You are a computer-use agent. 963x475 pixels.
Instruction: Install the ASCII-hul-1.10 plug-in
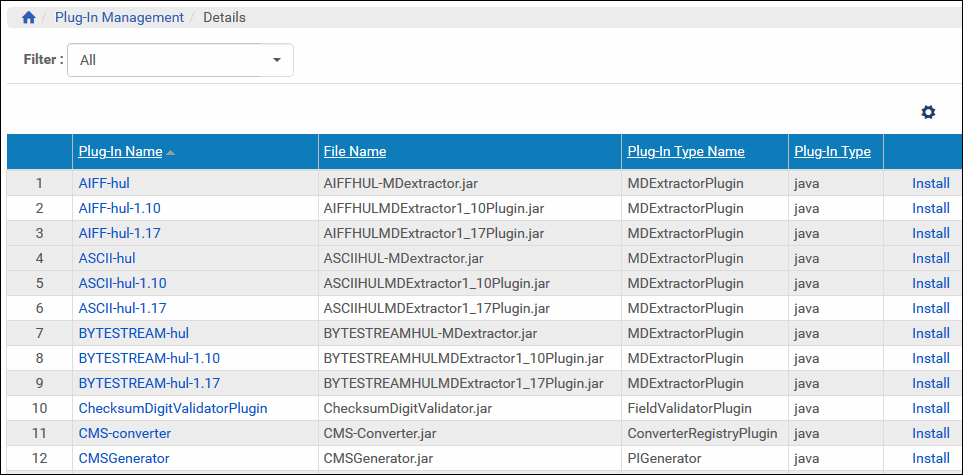click(930, 283)
